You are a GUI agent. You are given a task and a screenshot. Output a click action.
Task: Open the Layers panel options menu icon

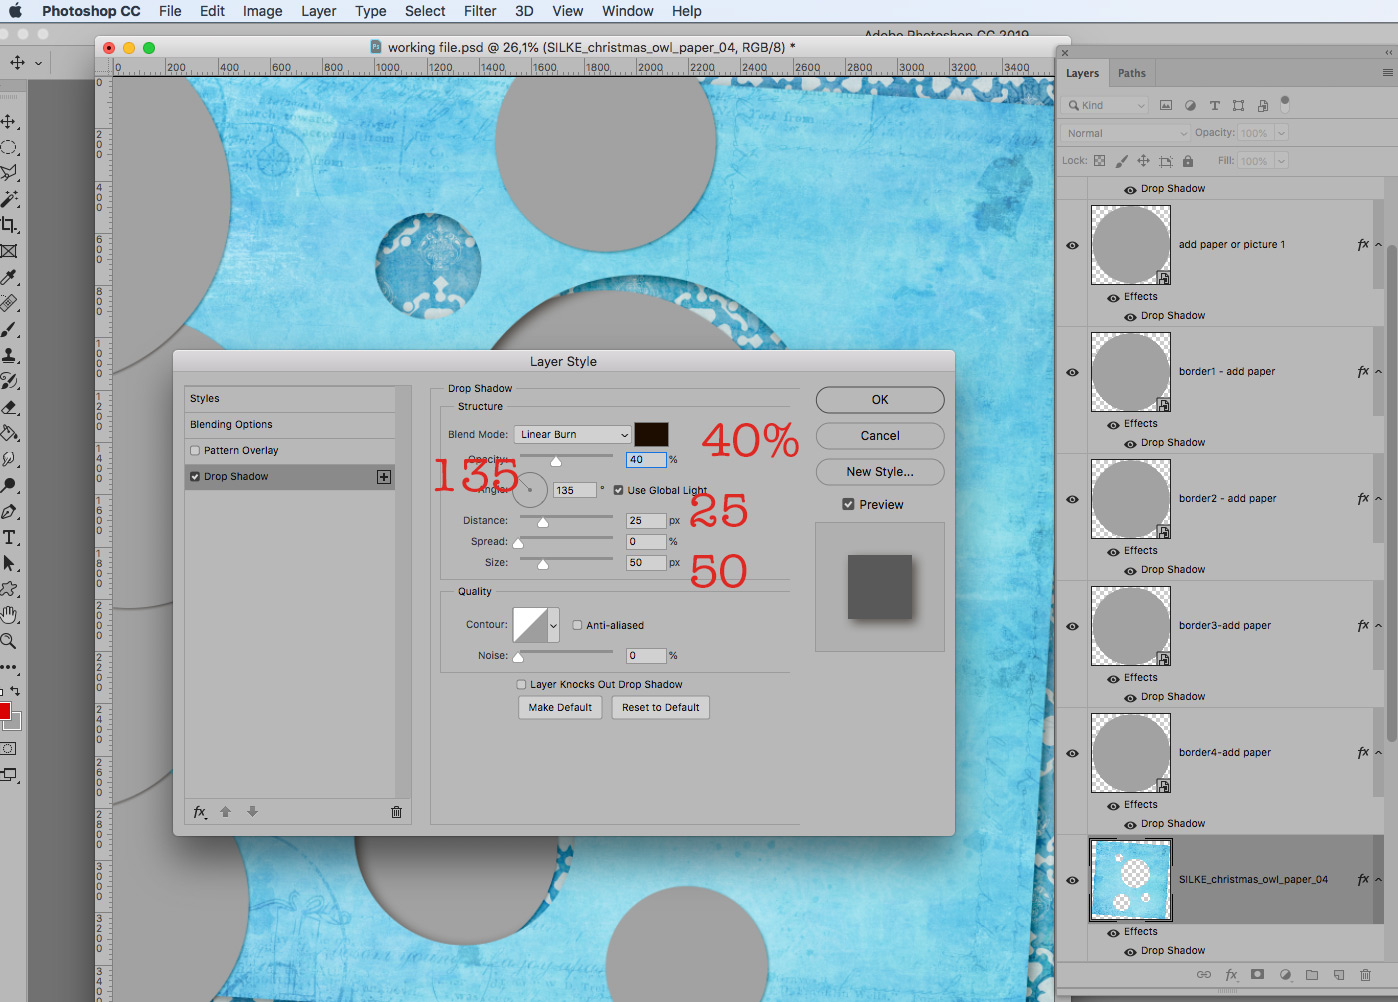[1387, 73]
